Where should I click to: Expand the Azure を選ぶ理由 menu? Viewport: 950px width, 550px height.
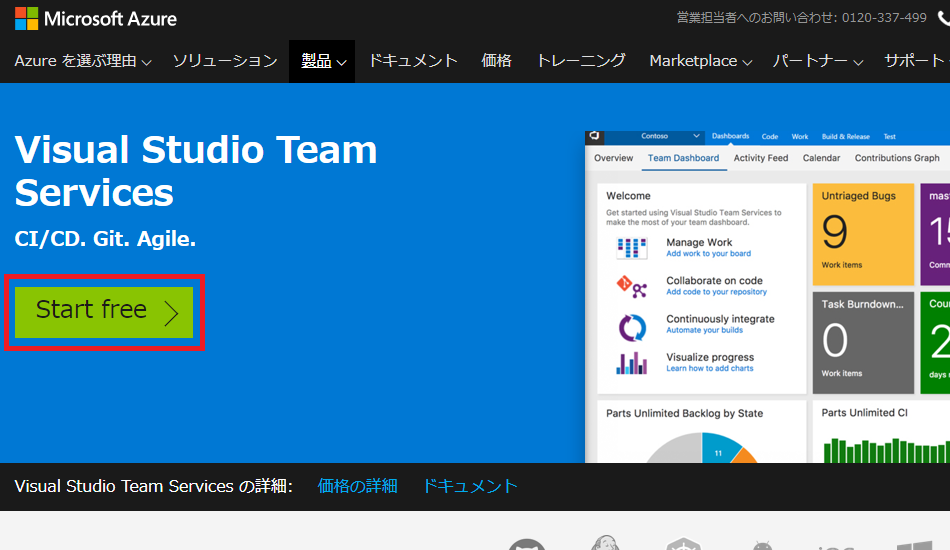point(83,61)
